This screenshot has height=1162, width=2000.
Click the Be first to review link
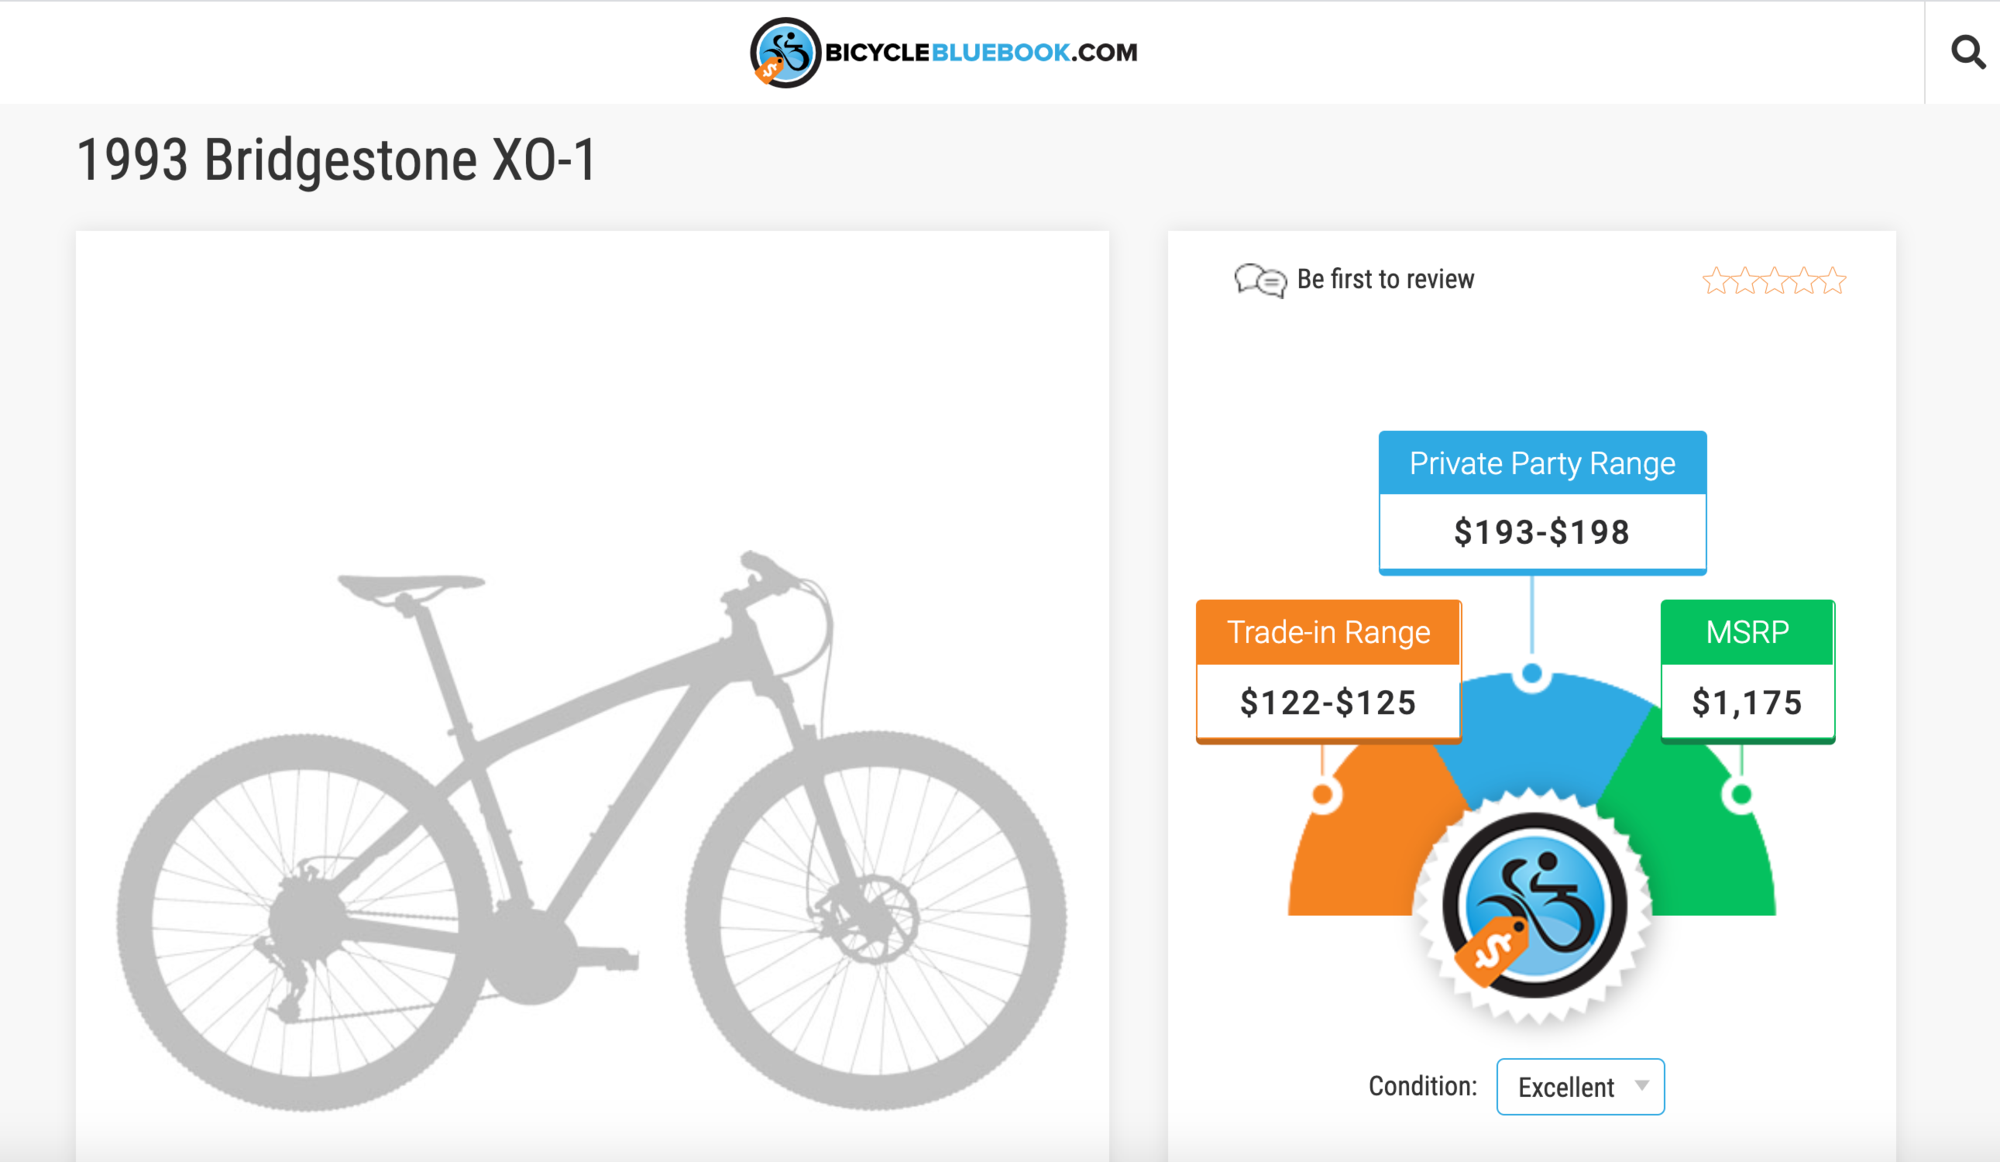[x=1385, y=279]
